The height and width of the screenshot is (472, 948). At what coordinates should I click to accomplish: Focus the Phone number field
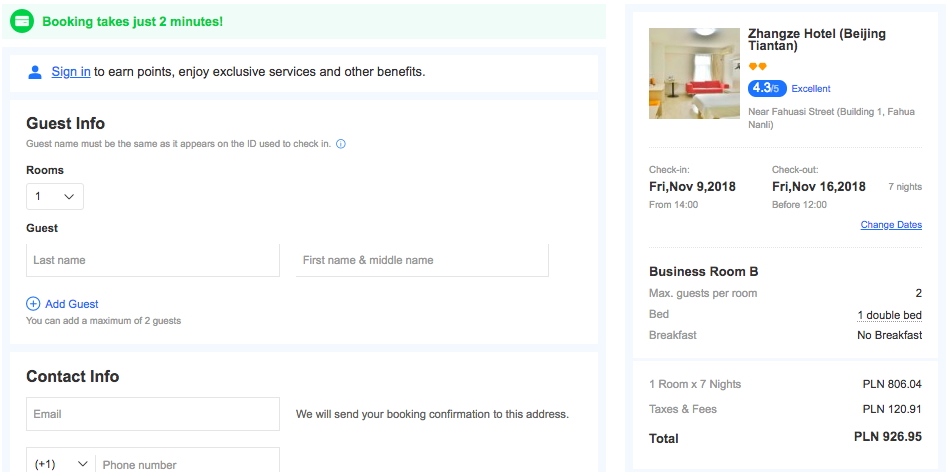pyautogui.click(x=187, y=464)
